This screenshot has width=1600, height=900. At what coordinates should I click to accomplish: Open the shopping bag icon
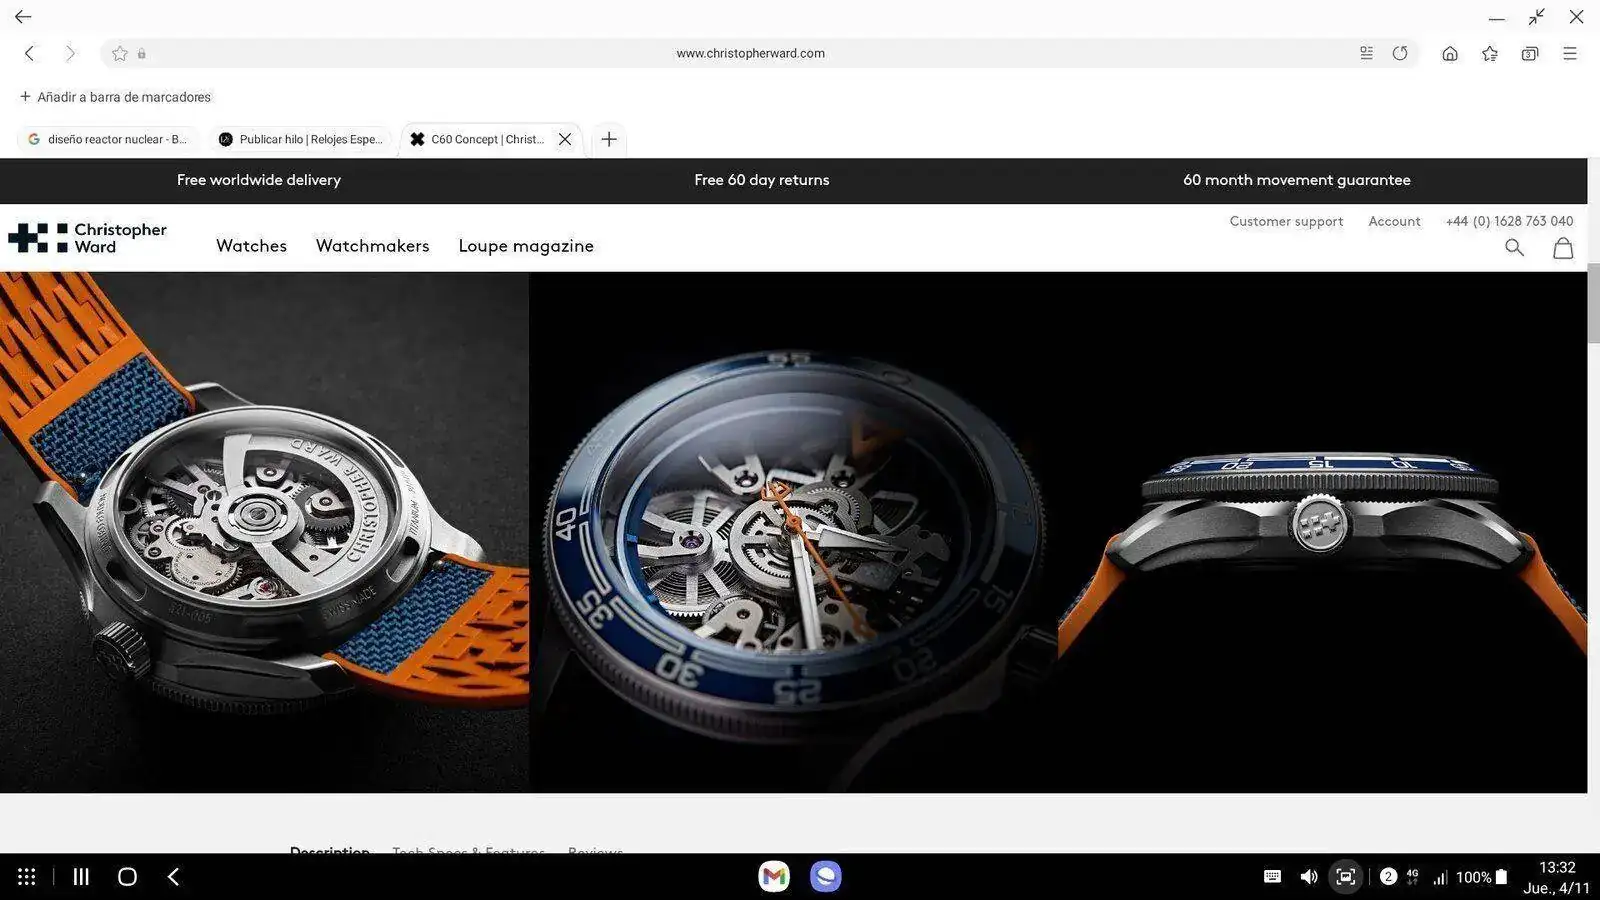(x=1562, y=248)
